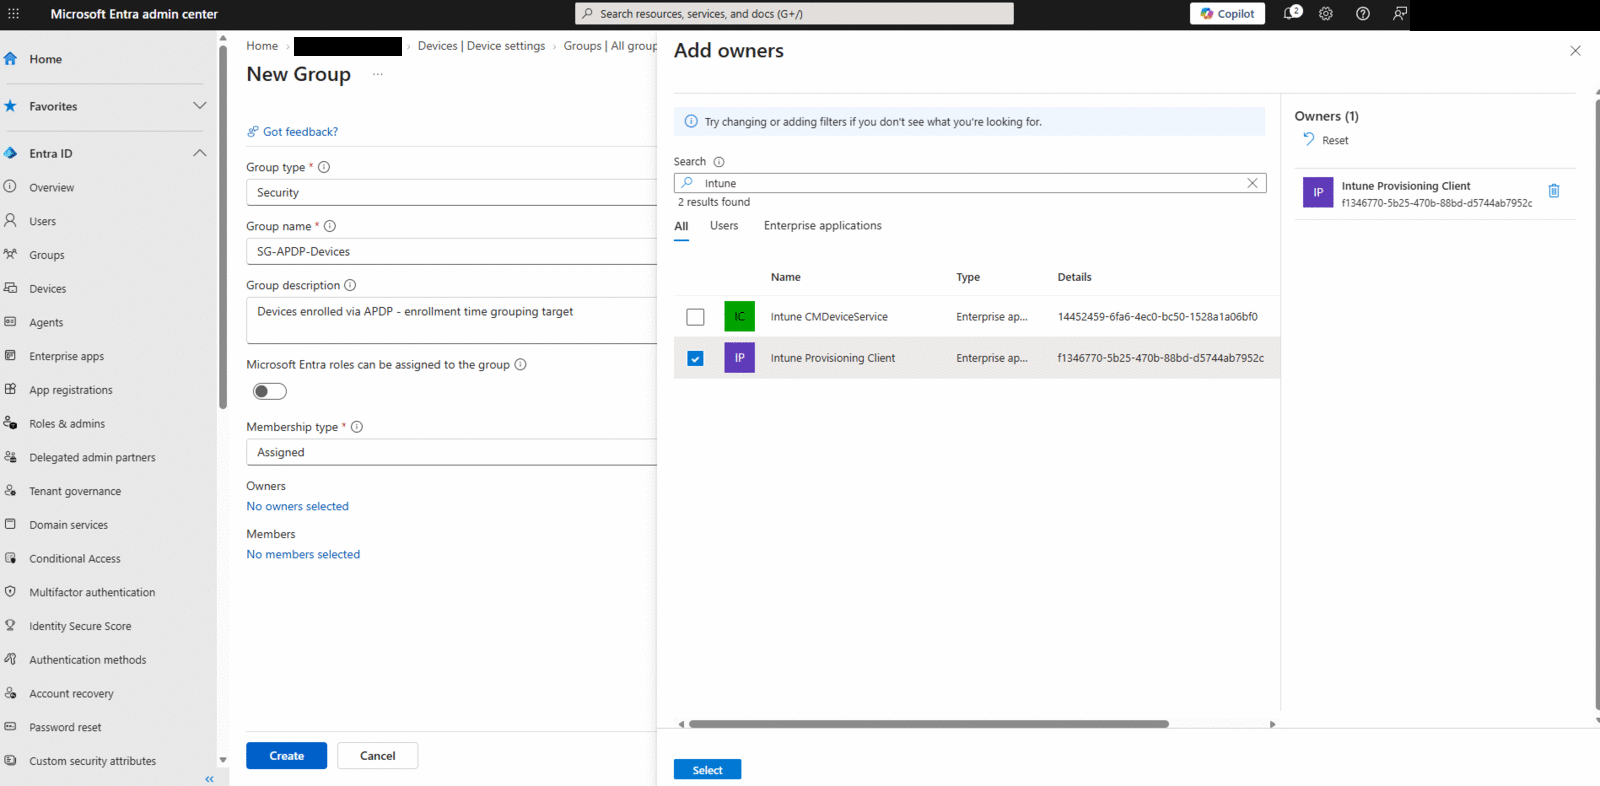
Task: Open notifications bell icon
Action: pos(1292,13)
